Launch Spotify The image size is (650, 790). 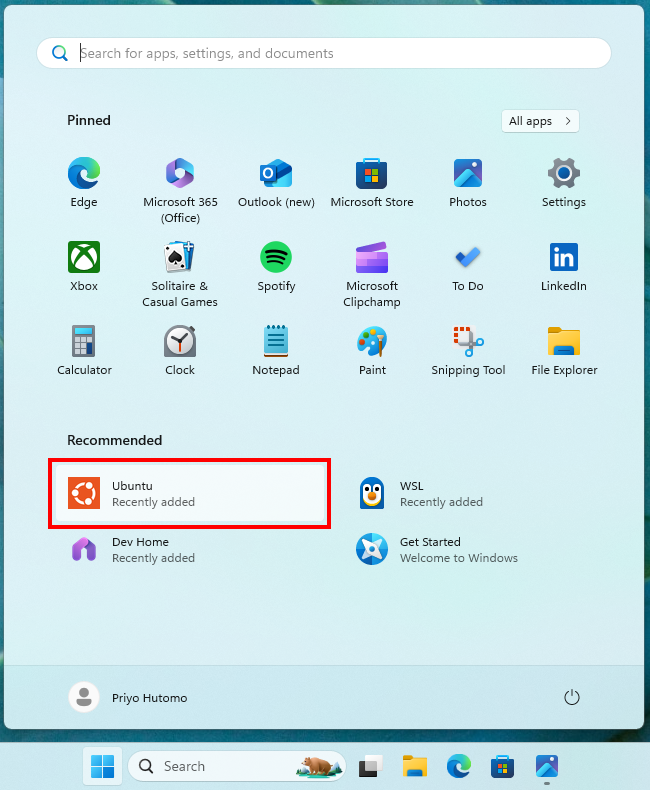(x=276, y=267)
